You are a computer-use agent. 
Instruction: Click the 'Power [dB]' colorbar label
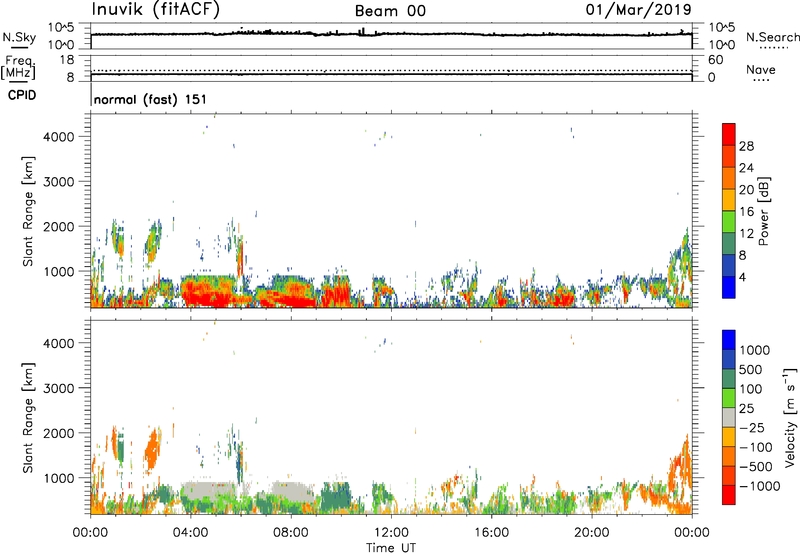tap(764, 211)
